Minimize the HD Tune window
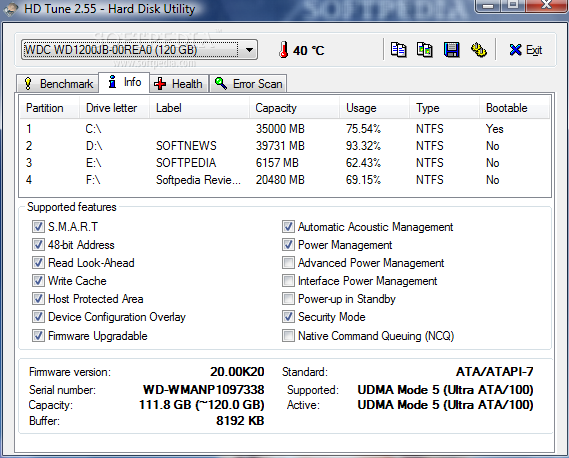569x458 pixels. pos(488,5)
